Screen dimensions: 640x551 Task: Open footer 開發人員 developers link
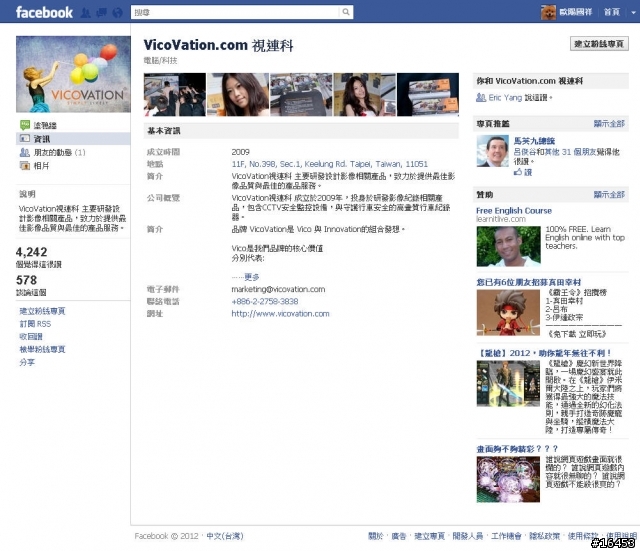[x=468, y=536]
